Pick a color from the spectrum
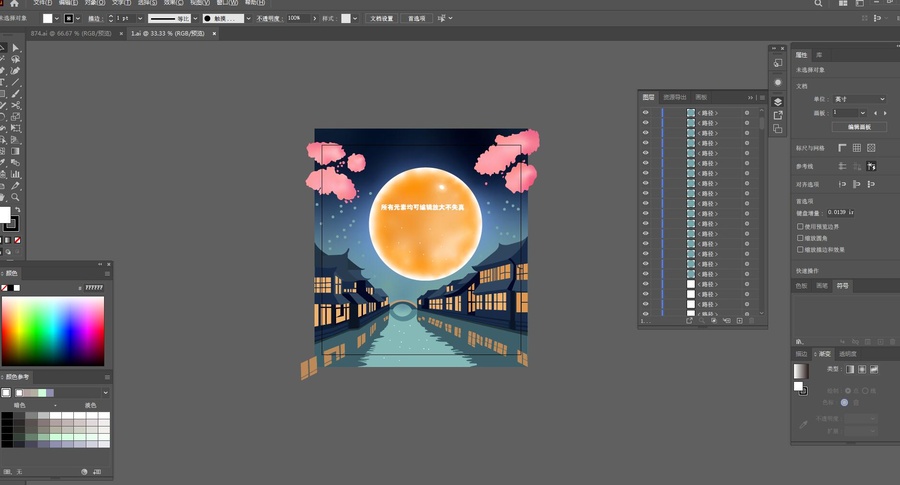900x485 pixels. tap(53, 331)
